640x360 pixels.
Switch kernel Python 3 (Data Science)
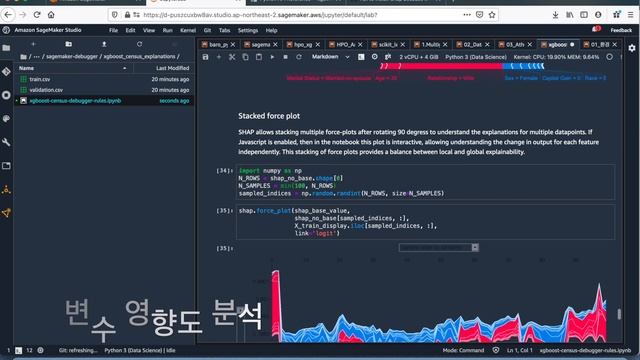(476, 57)
